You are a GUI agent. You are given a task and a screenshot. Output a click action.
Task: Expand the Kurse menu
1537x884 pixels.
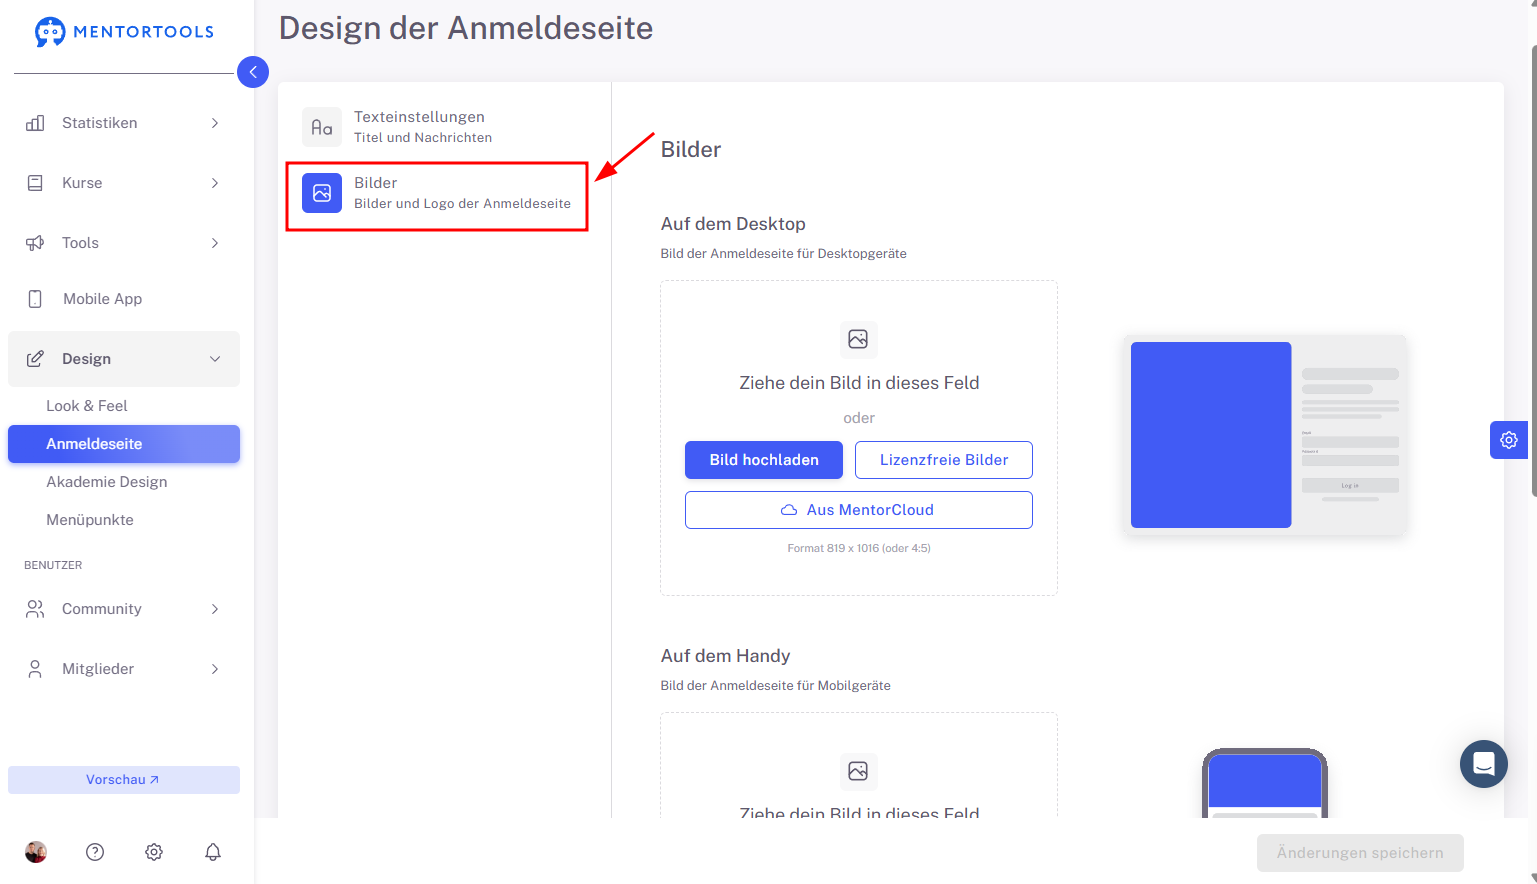pyautogui.click(x=124, y=183)
